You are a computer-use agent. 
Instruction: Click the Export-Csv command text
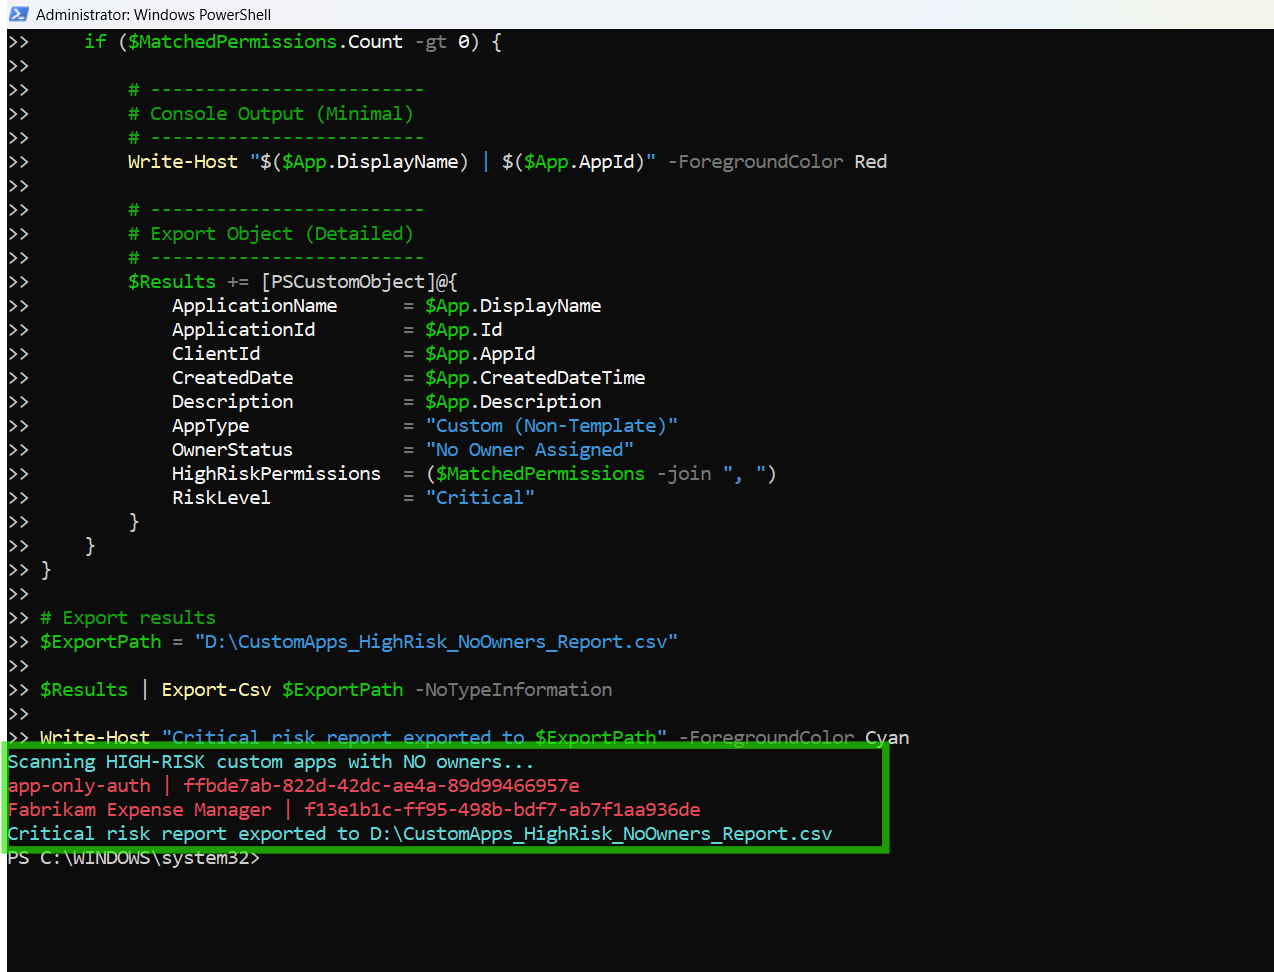pyautogui.click(x=216, y=690)
